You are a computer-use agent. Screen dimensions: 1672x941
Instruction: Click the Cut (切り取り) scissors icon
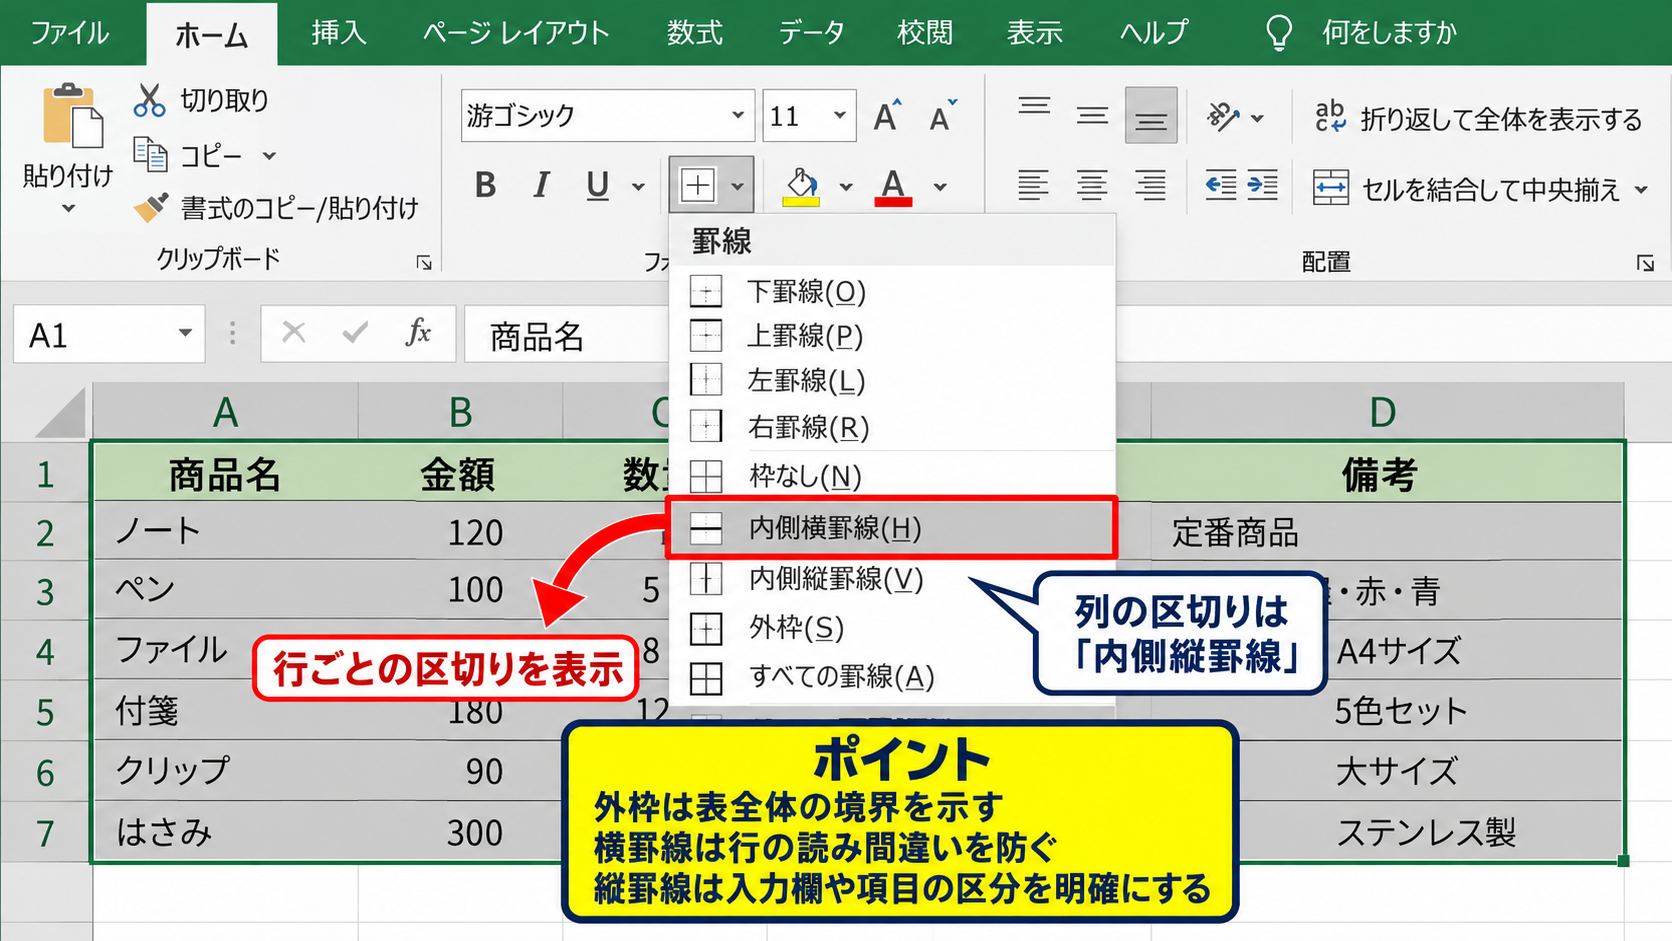(149, 100)
